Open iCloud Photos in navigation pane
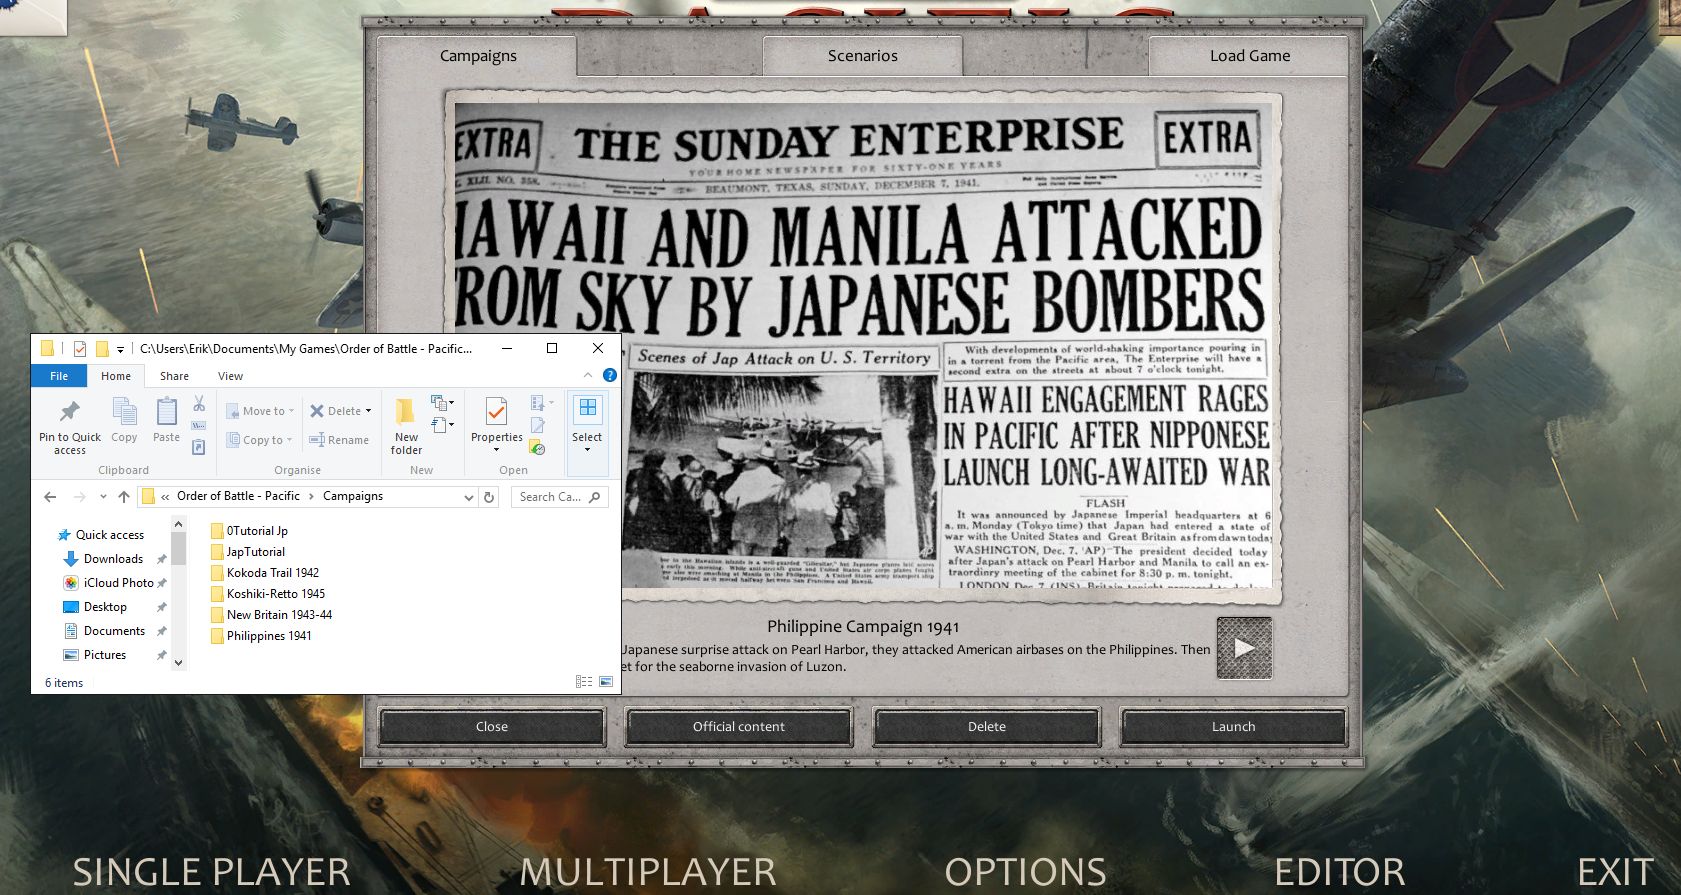1681x895 pixels. 109,583
